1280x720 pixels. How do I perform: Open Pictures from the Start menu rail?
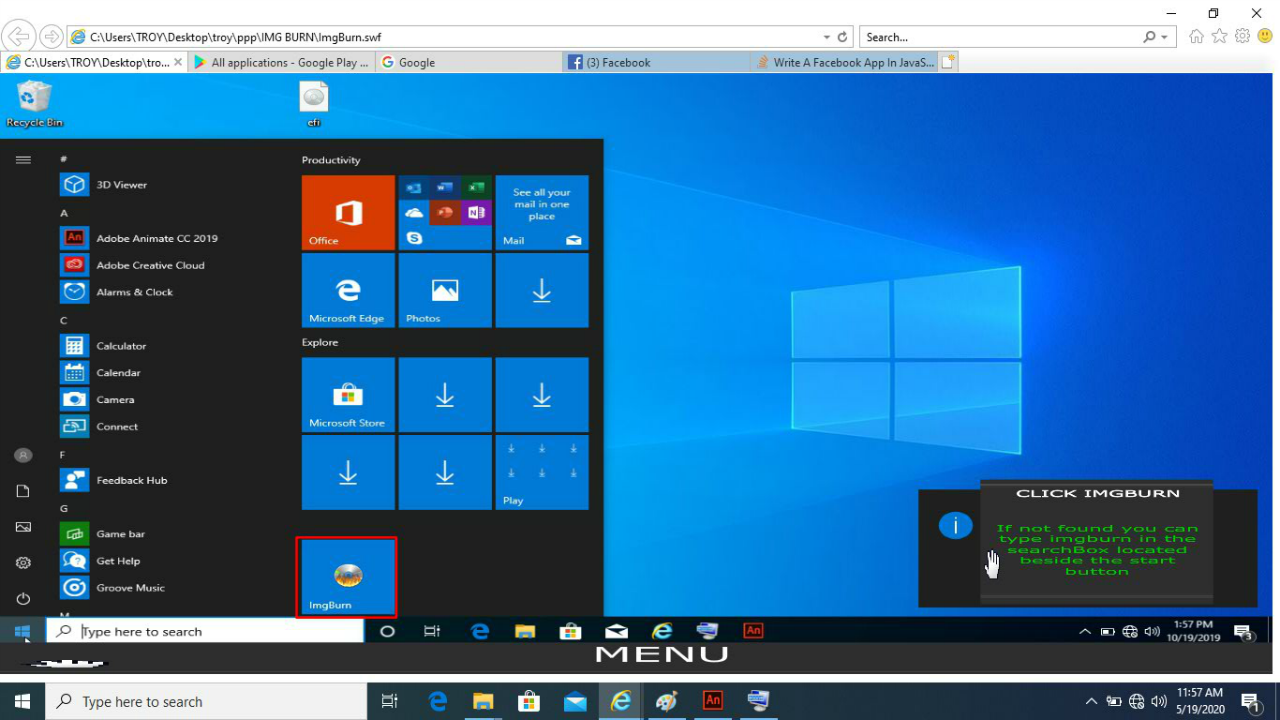tap(23, 527)
